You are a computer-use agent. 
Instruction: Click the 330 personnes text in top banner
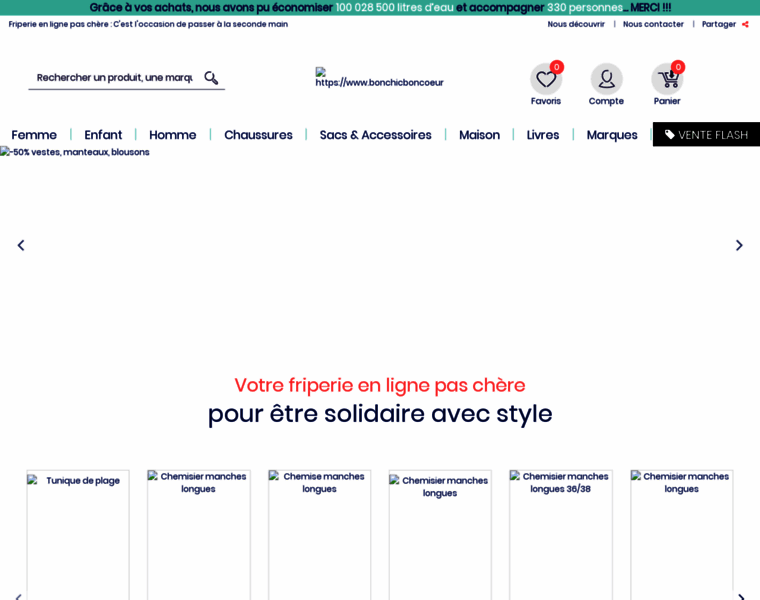pos(585,7)
